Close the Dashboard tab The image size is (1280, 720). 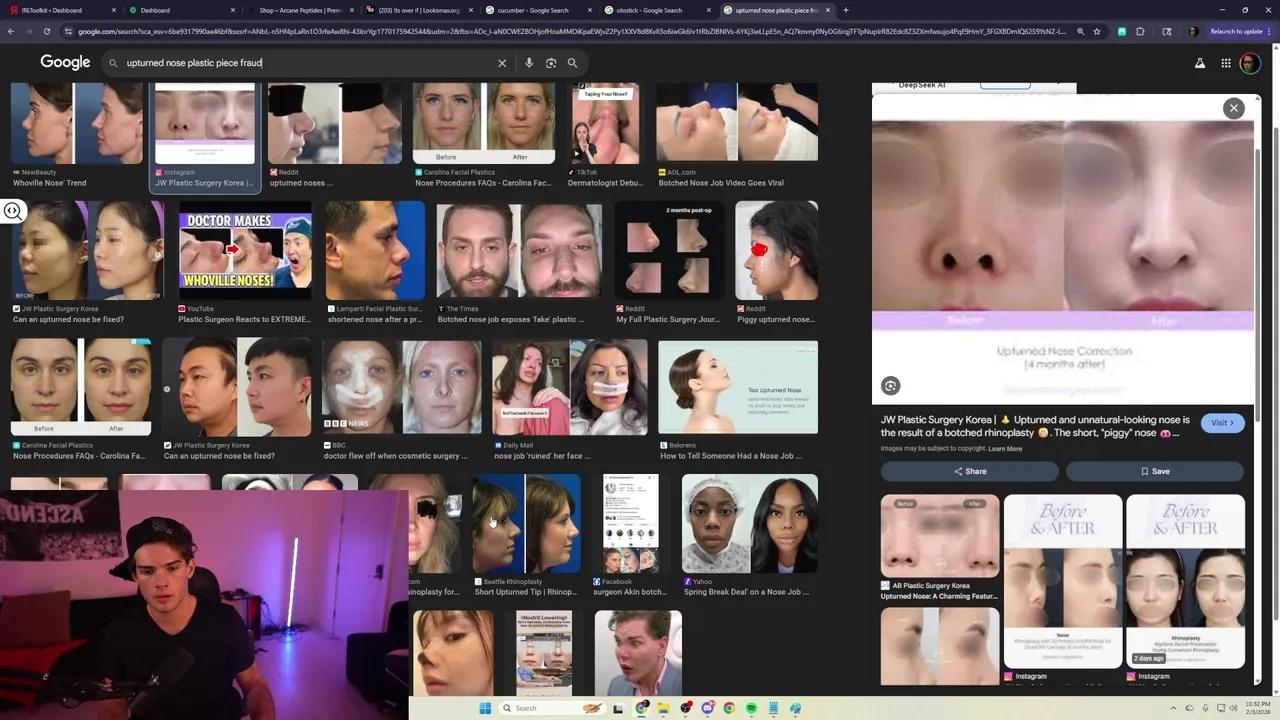[x=233, y=10]
